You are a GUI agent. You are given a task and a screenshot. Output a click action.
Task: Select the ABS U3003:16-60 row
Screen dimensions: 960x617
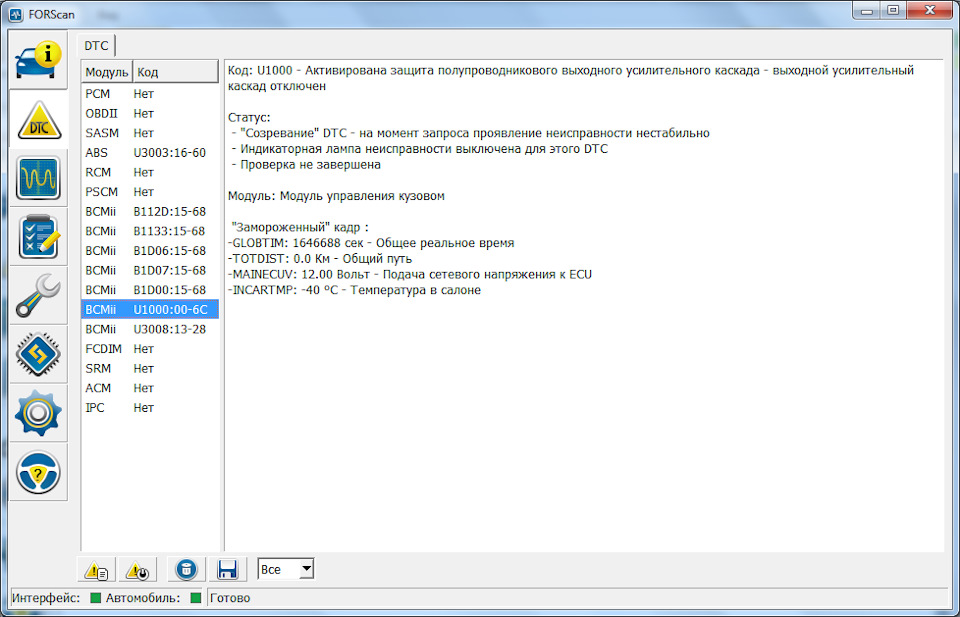(x=150, y=152)
